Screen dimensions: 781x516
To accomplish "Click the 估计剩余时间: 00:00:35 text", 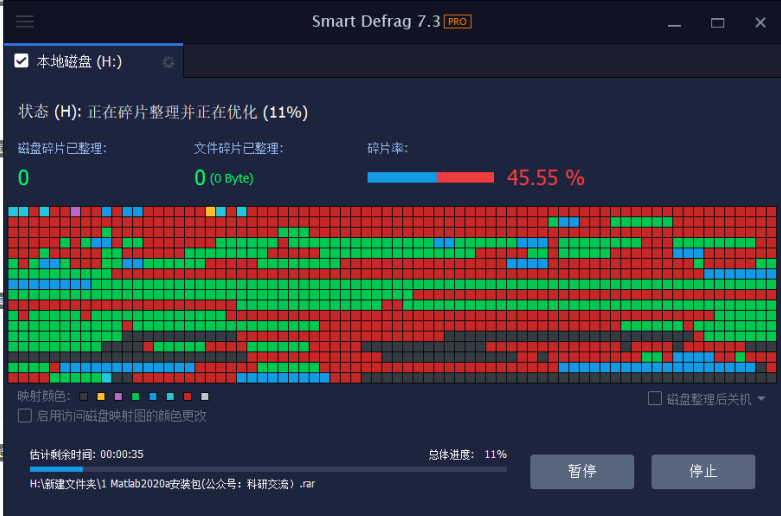I will [87, 454].
